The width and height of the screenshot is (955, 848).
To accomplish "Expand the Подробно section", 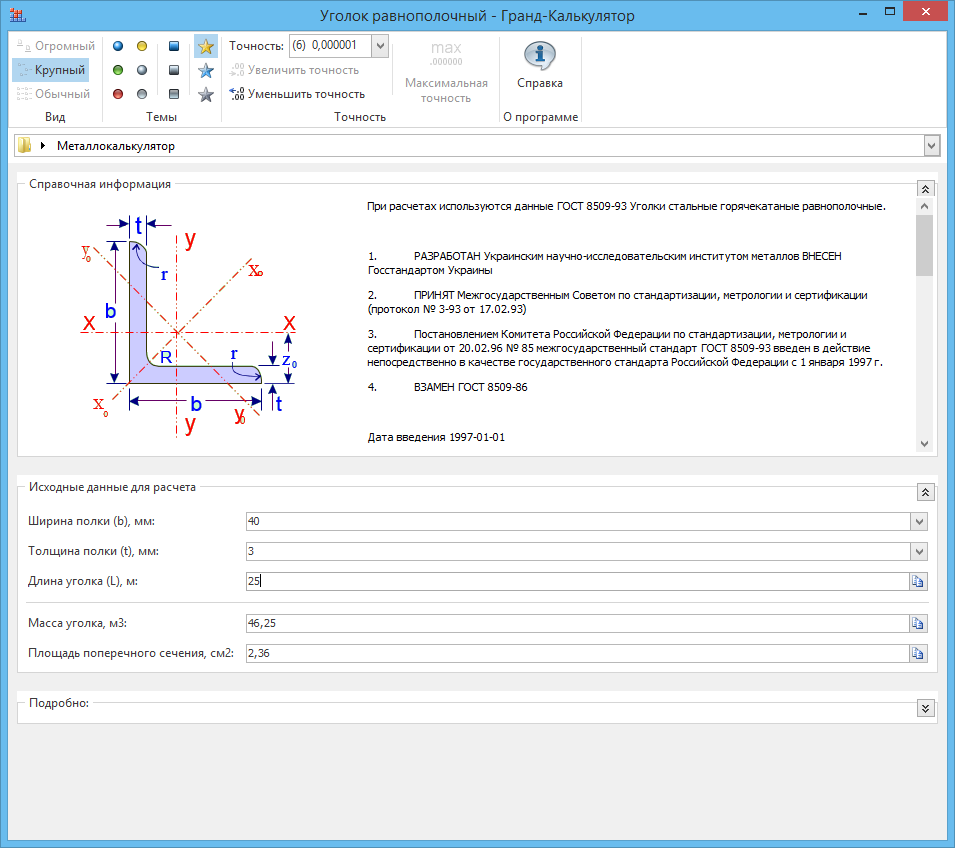I will [x=925, y=708].
